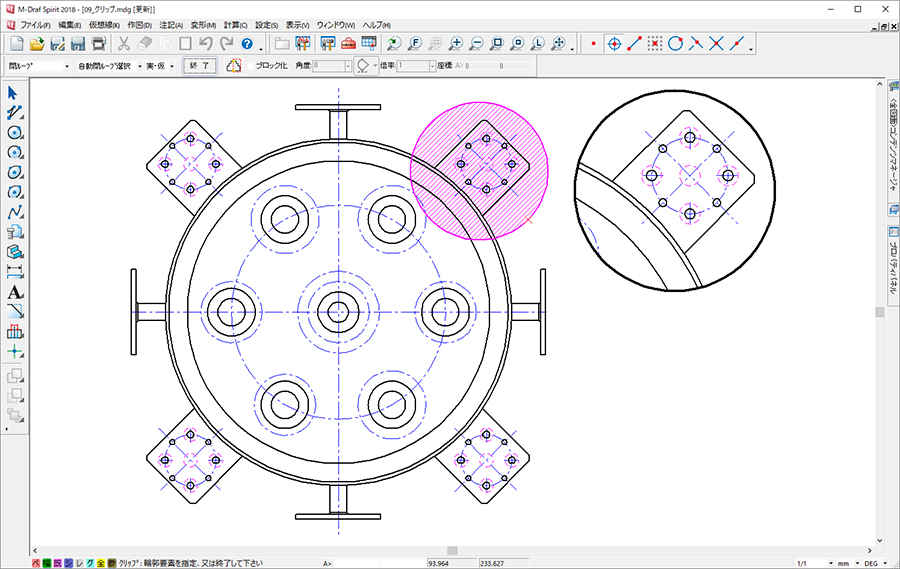Toggle the endpoint snap icon

click(x=634, y=44)
